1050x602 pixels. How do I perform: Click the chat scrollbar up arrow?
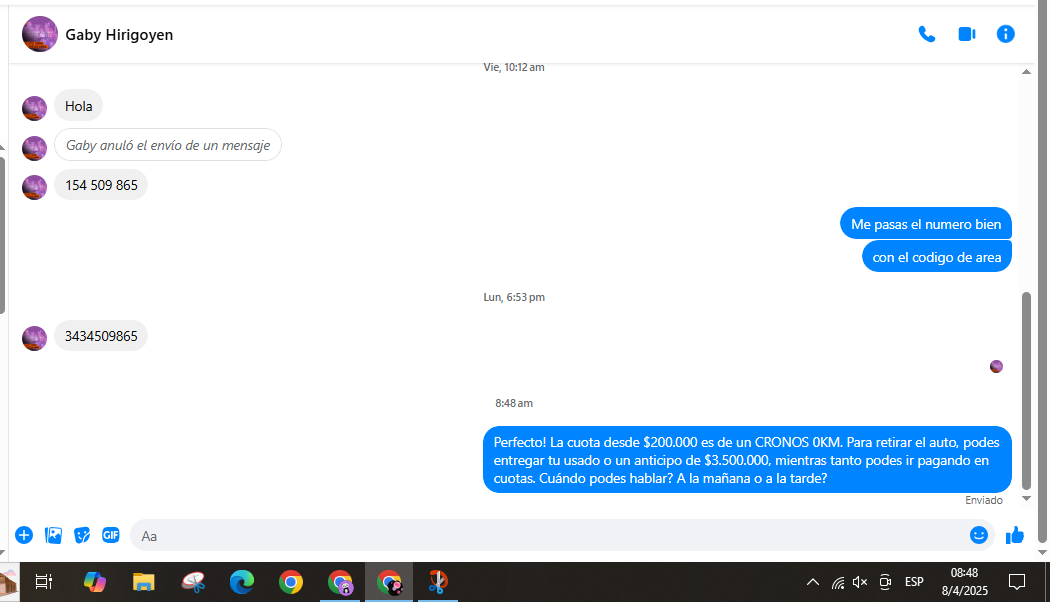[1026, 72]
